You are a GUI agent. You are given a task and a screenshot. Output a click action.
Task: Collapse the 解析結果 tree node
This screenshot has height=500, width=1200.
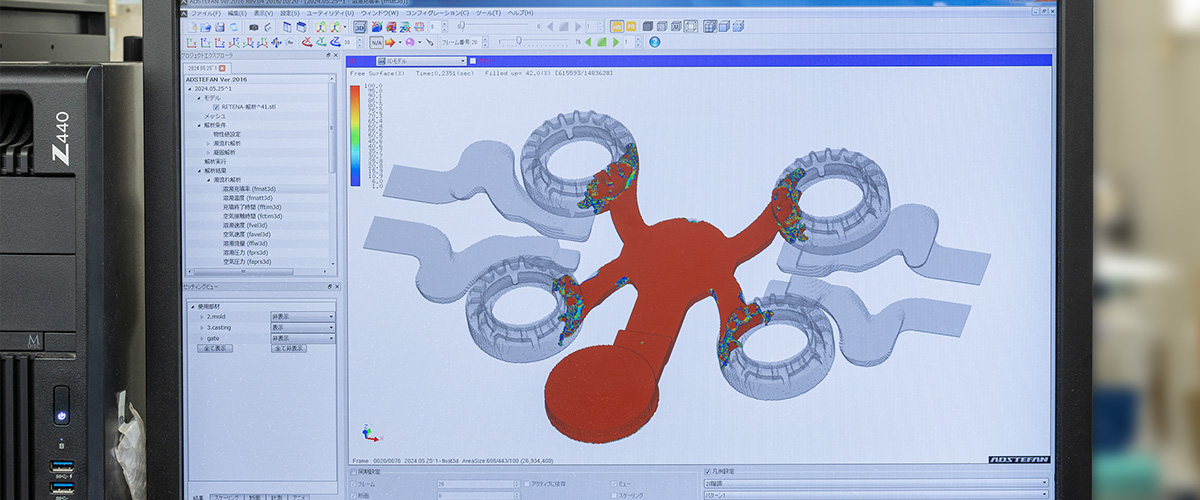coord(200,170)
